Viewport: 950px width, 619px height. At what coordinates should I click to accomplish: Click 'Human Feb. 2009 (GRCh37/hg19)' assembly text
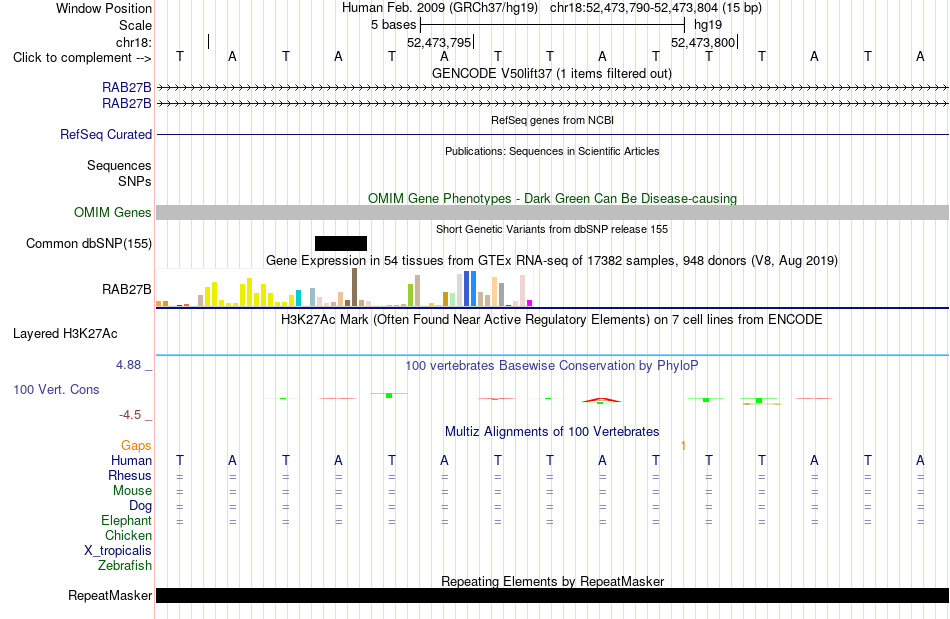(x=440, y=8)
